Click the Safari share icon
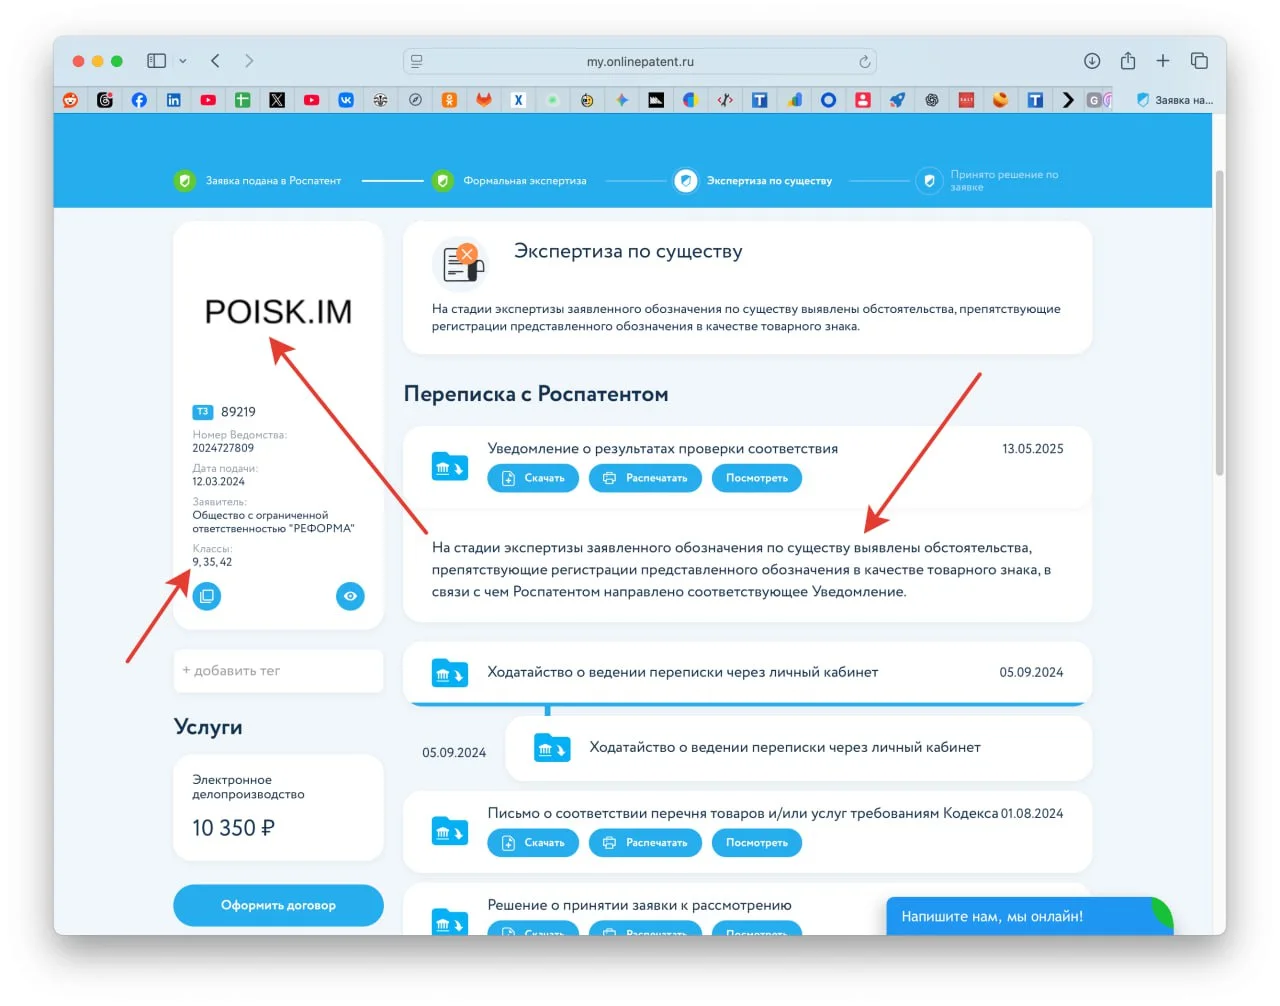 1128,61
